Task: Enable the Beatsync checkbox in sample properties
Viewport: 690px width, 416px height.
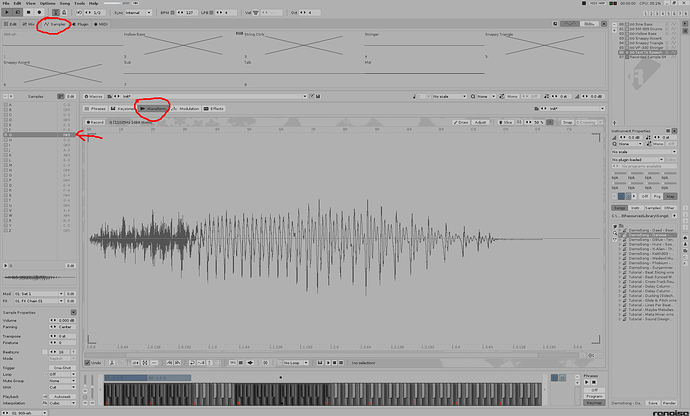Action: (45, 352)
